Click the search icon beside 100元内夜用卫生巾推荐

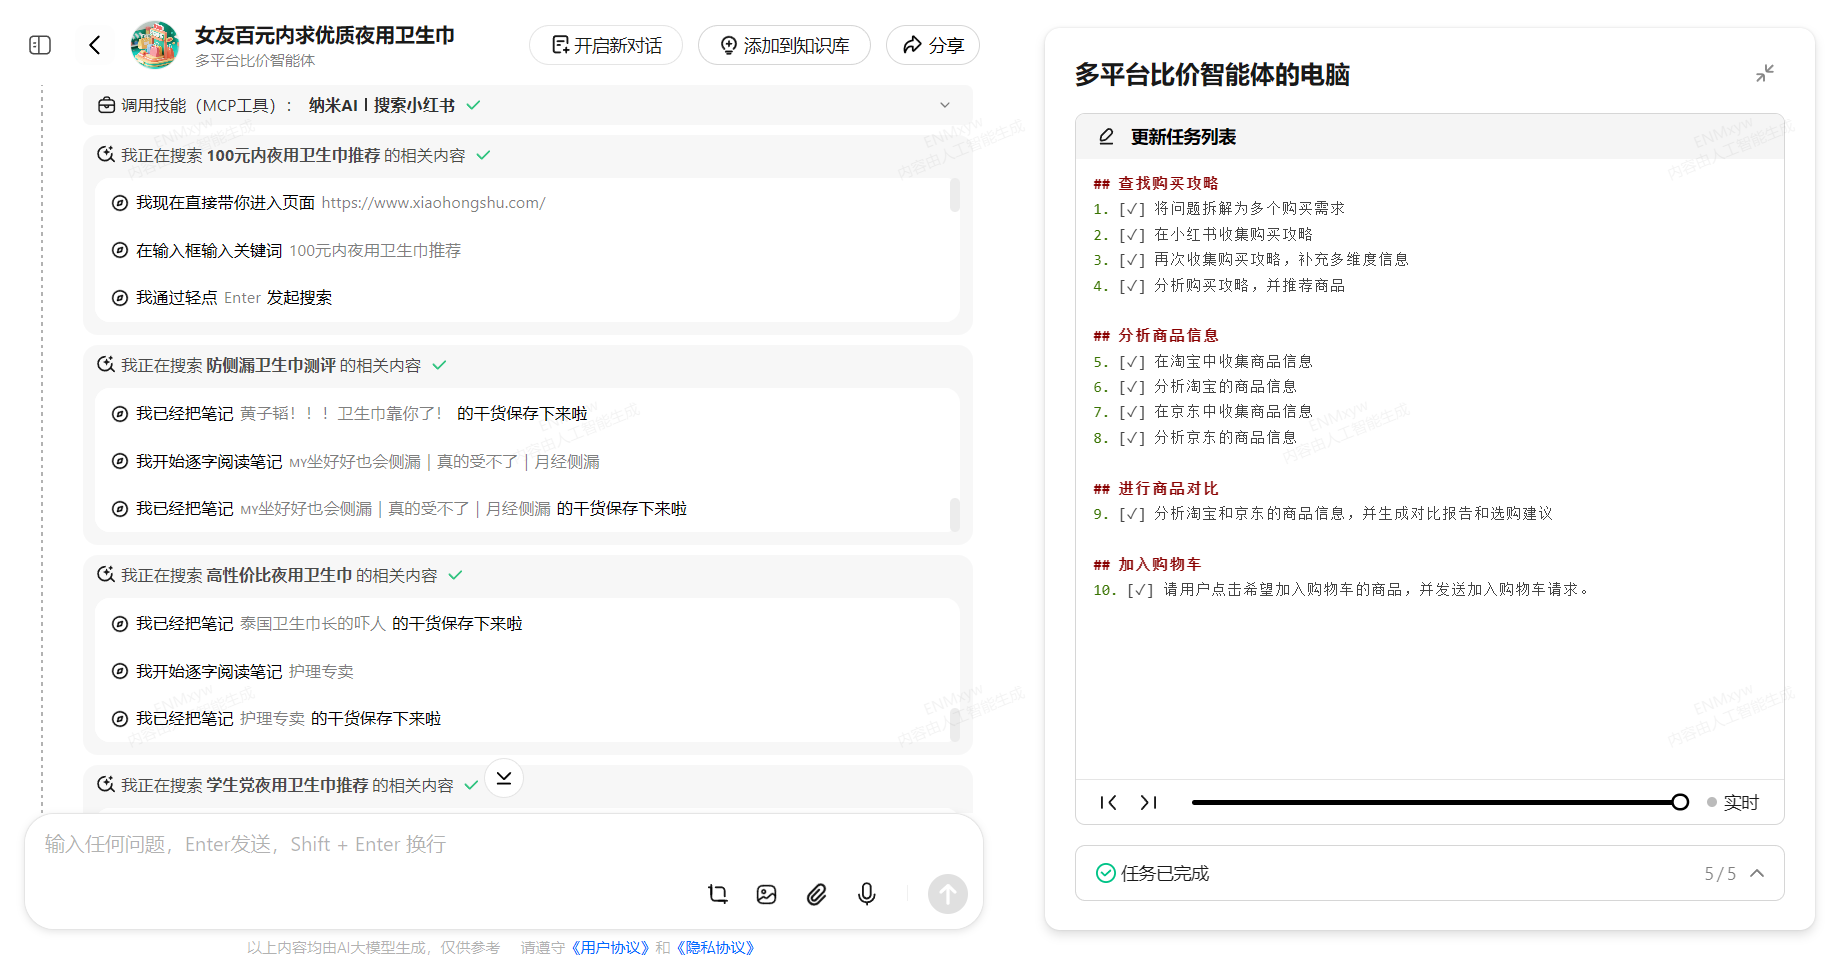105,154
